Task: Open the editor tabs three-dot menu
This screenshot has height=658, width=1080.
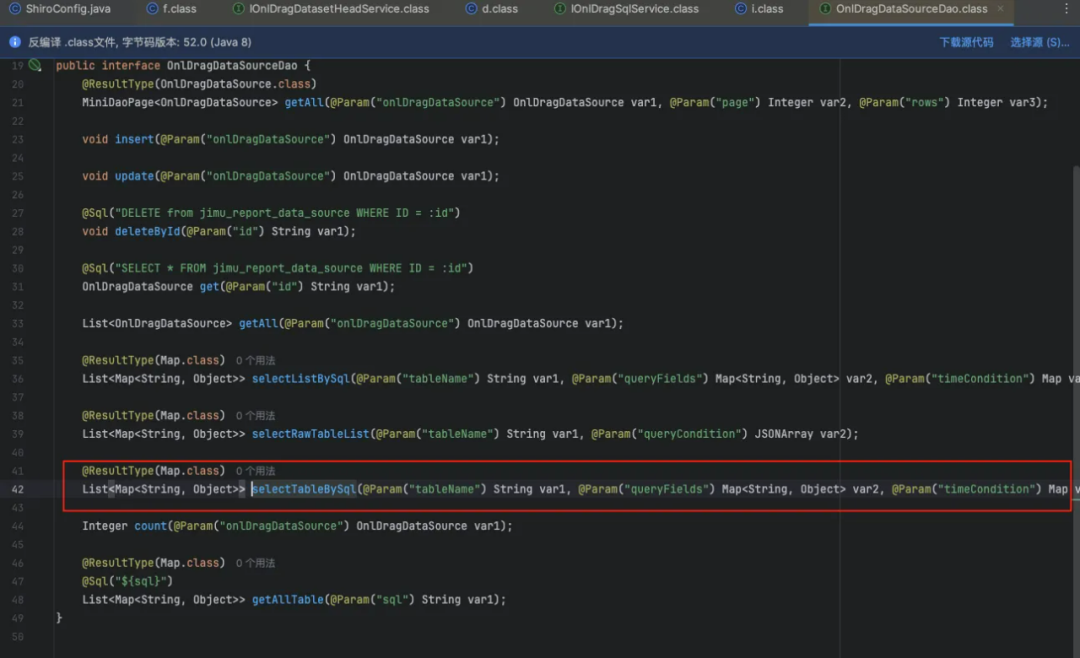Action: point(1066,9)
